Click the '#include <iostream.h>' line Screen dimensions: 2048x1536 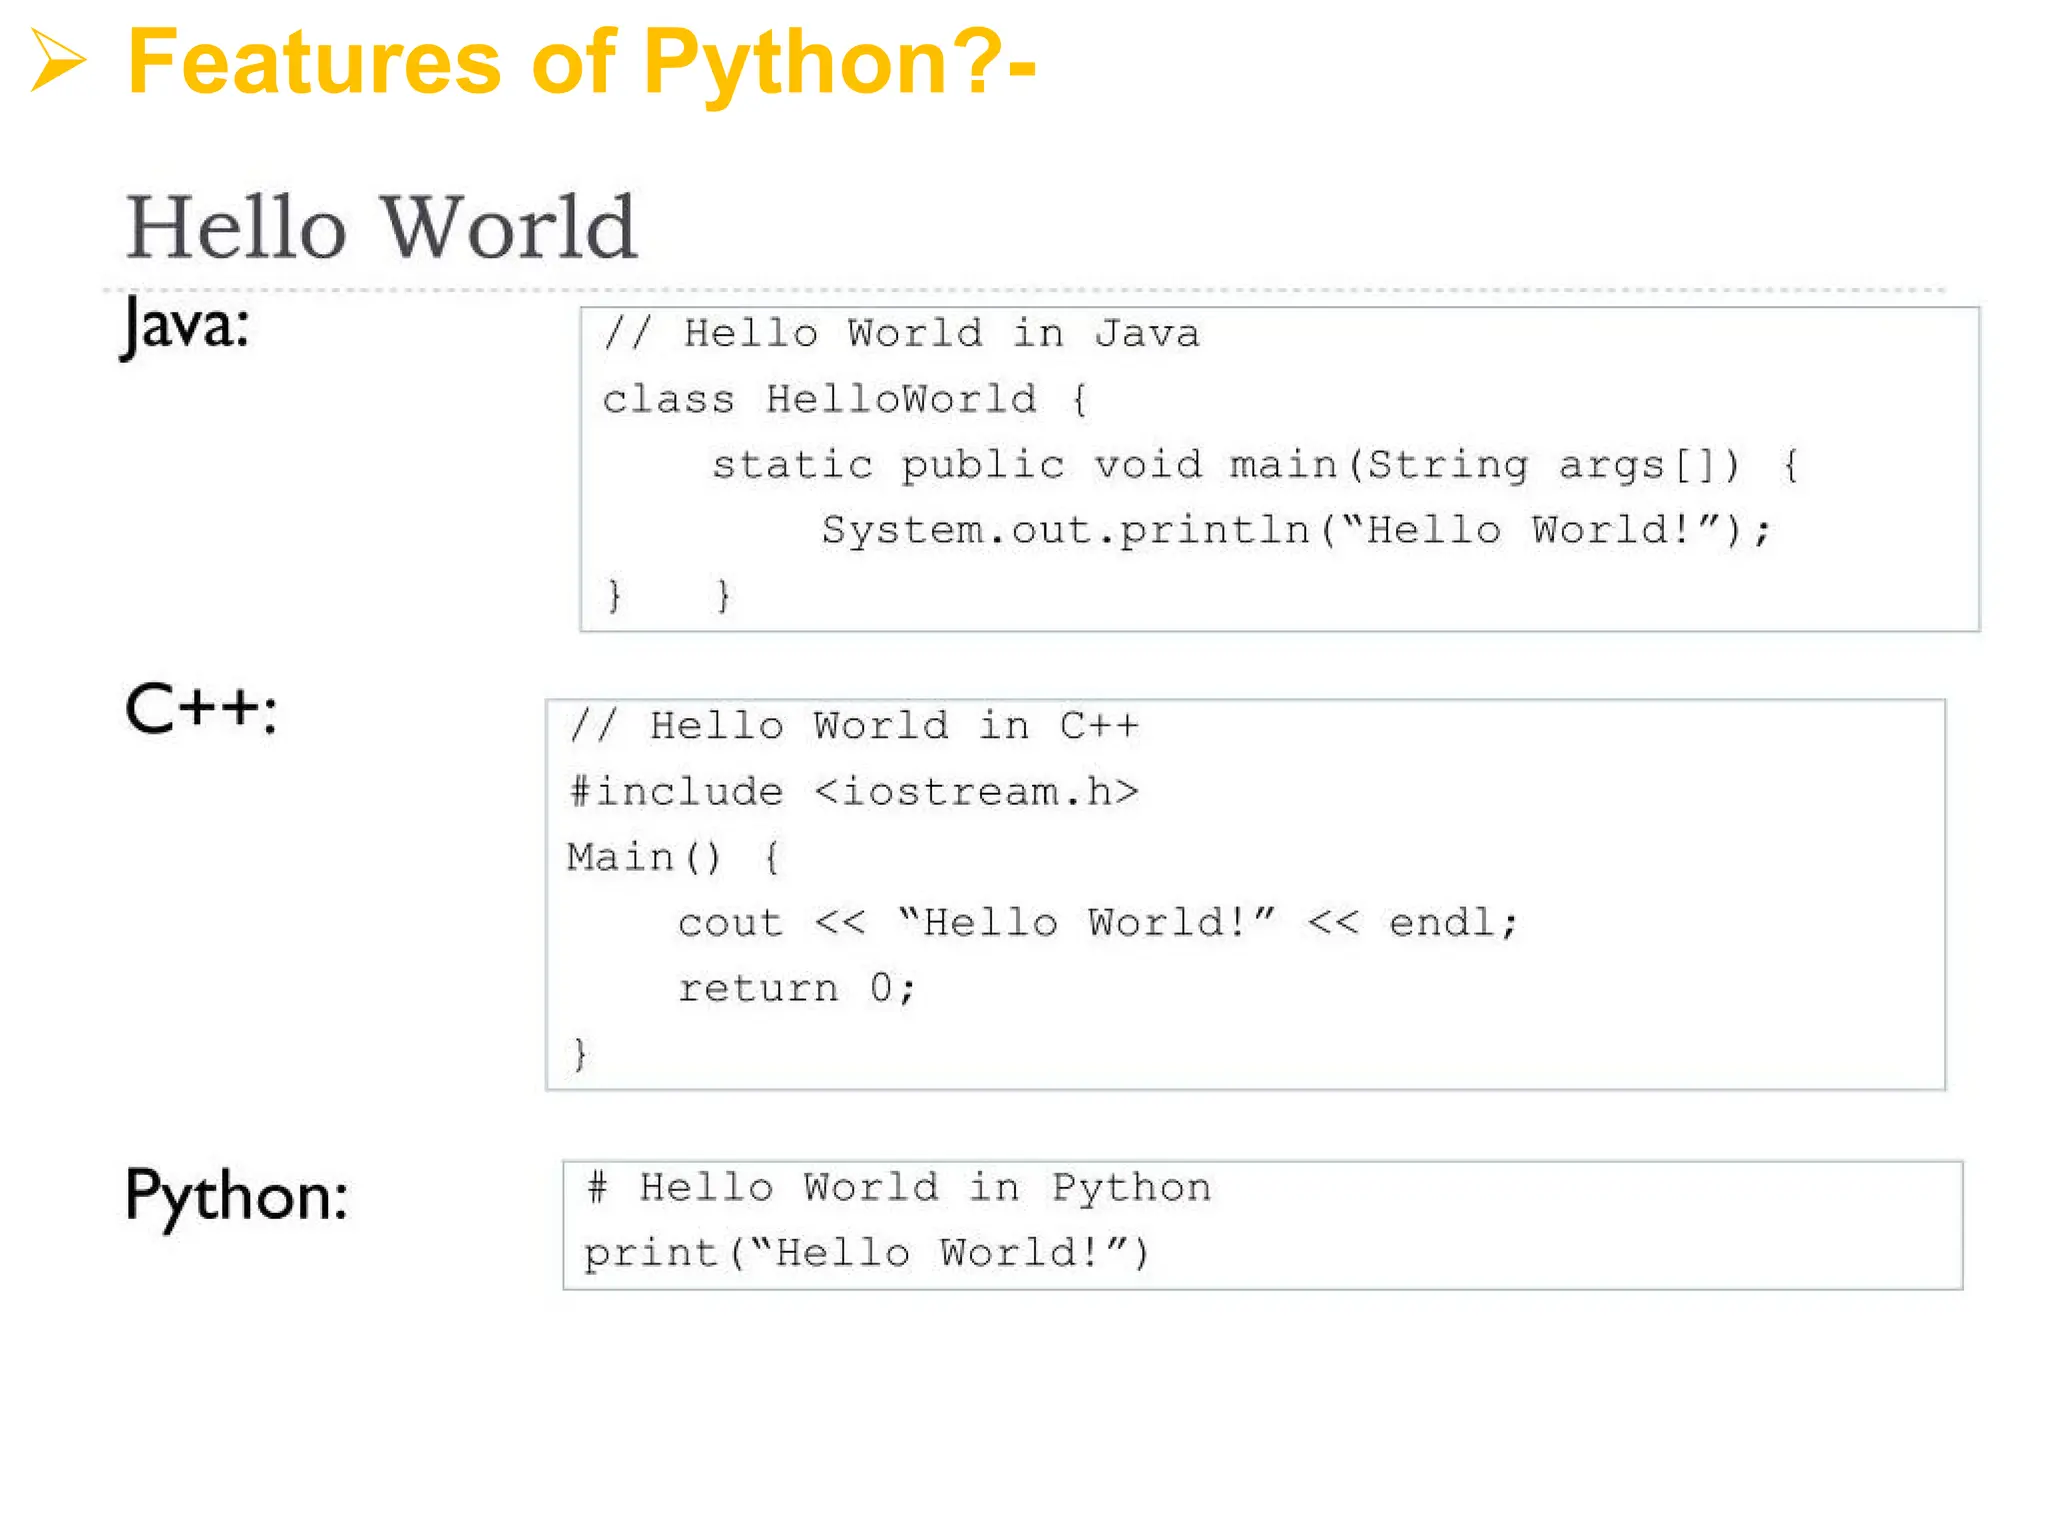854,792
